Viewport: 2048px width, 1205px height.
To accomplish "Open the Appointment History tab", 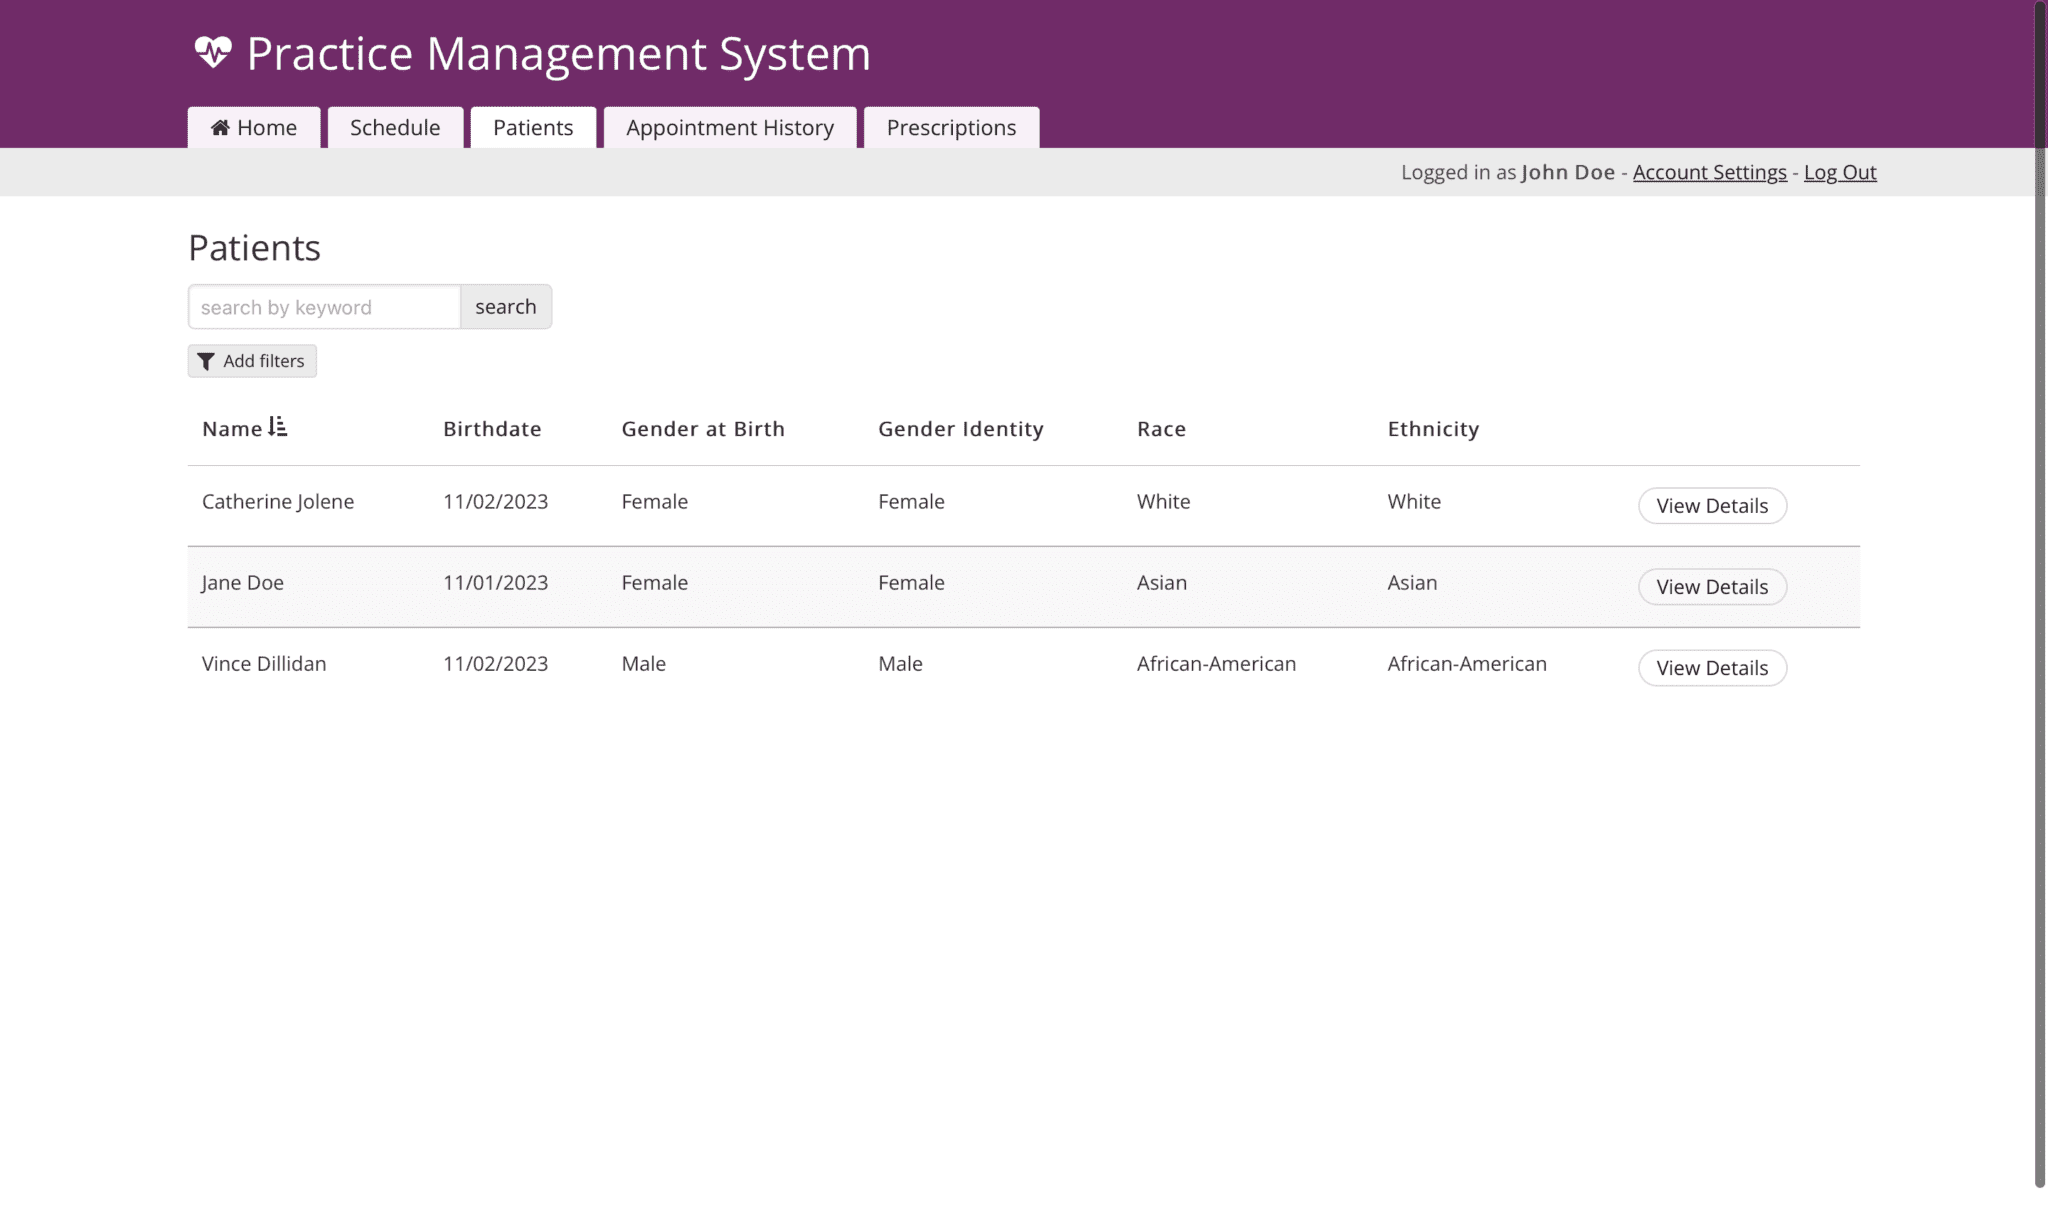I will (x=730, y=127).
